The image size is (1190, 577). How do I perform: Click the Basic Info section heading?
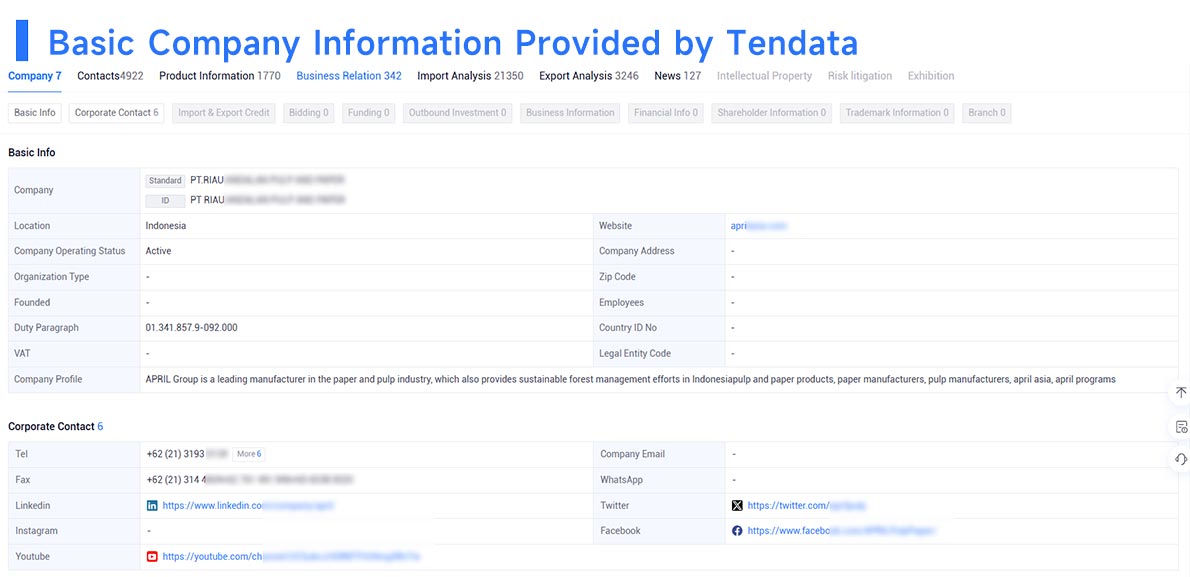[x=31, y=153]
